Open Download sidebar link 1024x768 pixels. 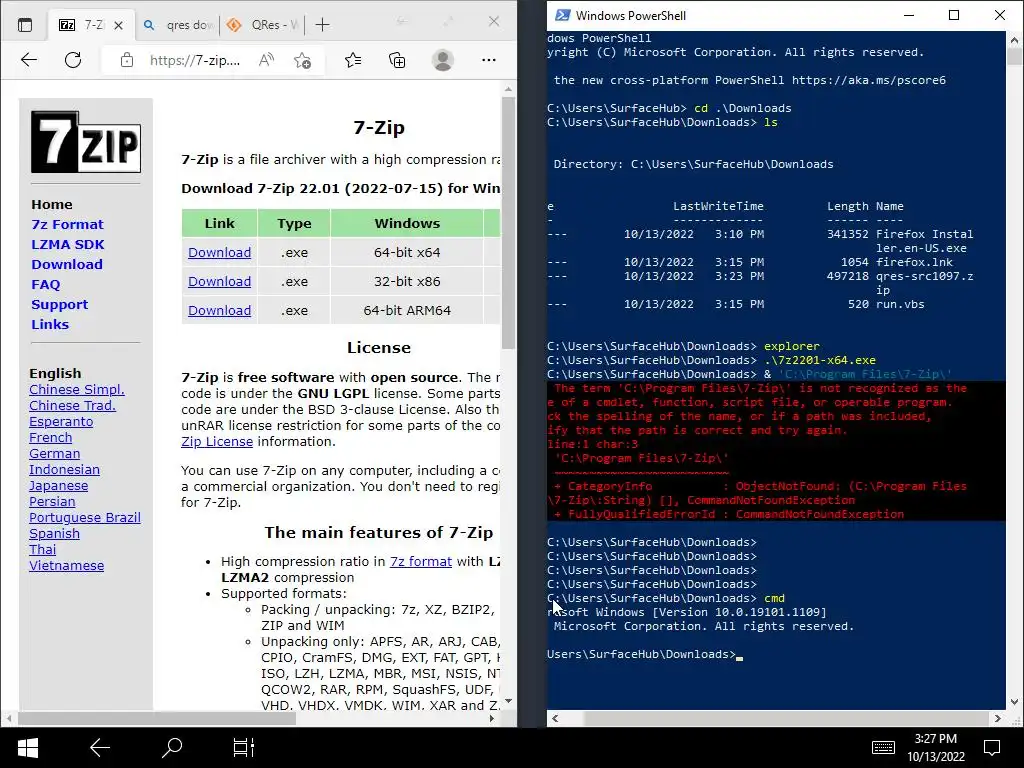[x=67, y=264]
